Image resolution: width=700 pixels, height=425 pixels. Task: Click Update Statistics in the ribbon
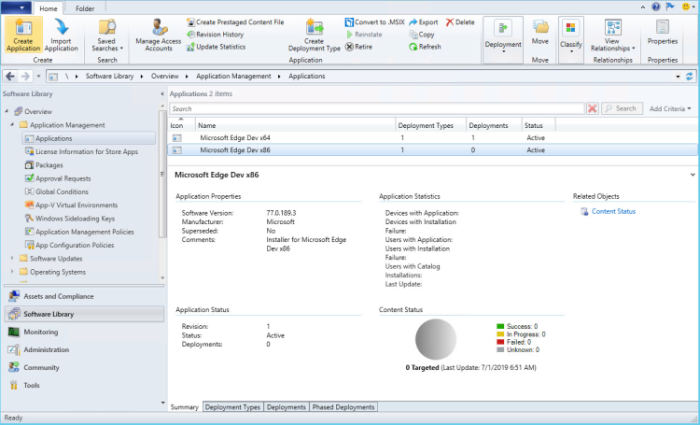(217, 46)
